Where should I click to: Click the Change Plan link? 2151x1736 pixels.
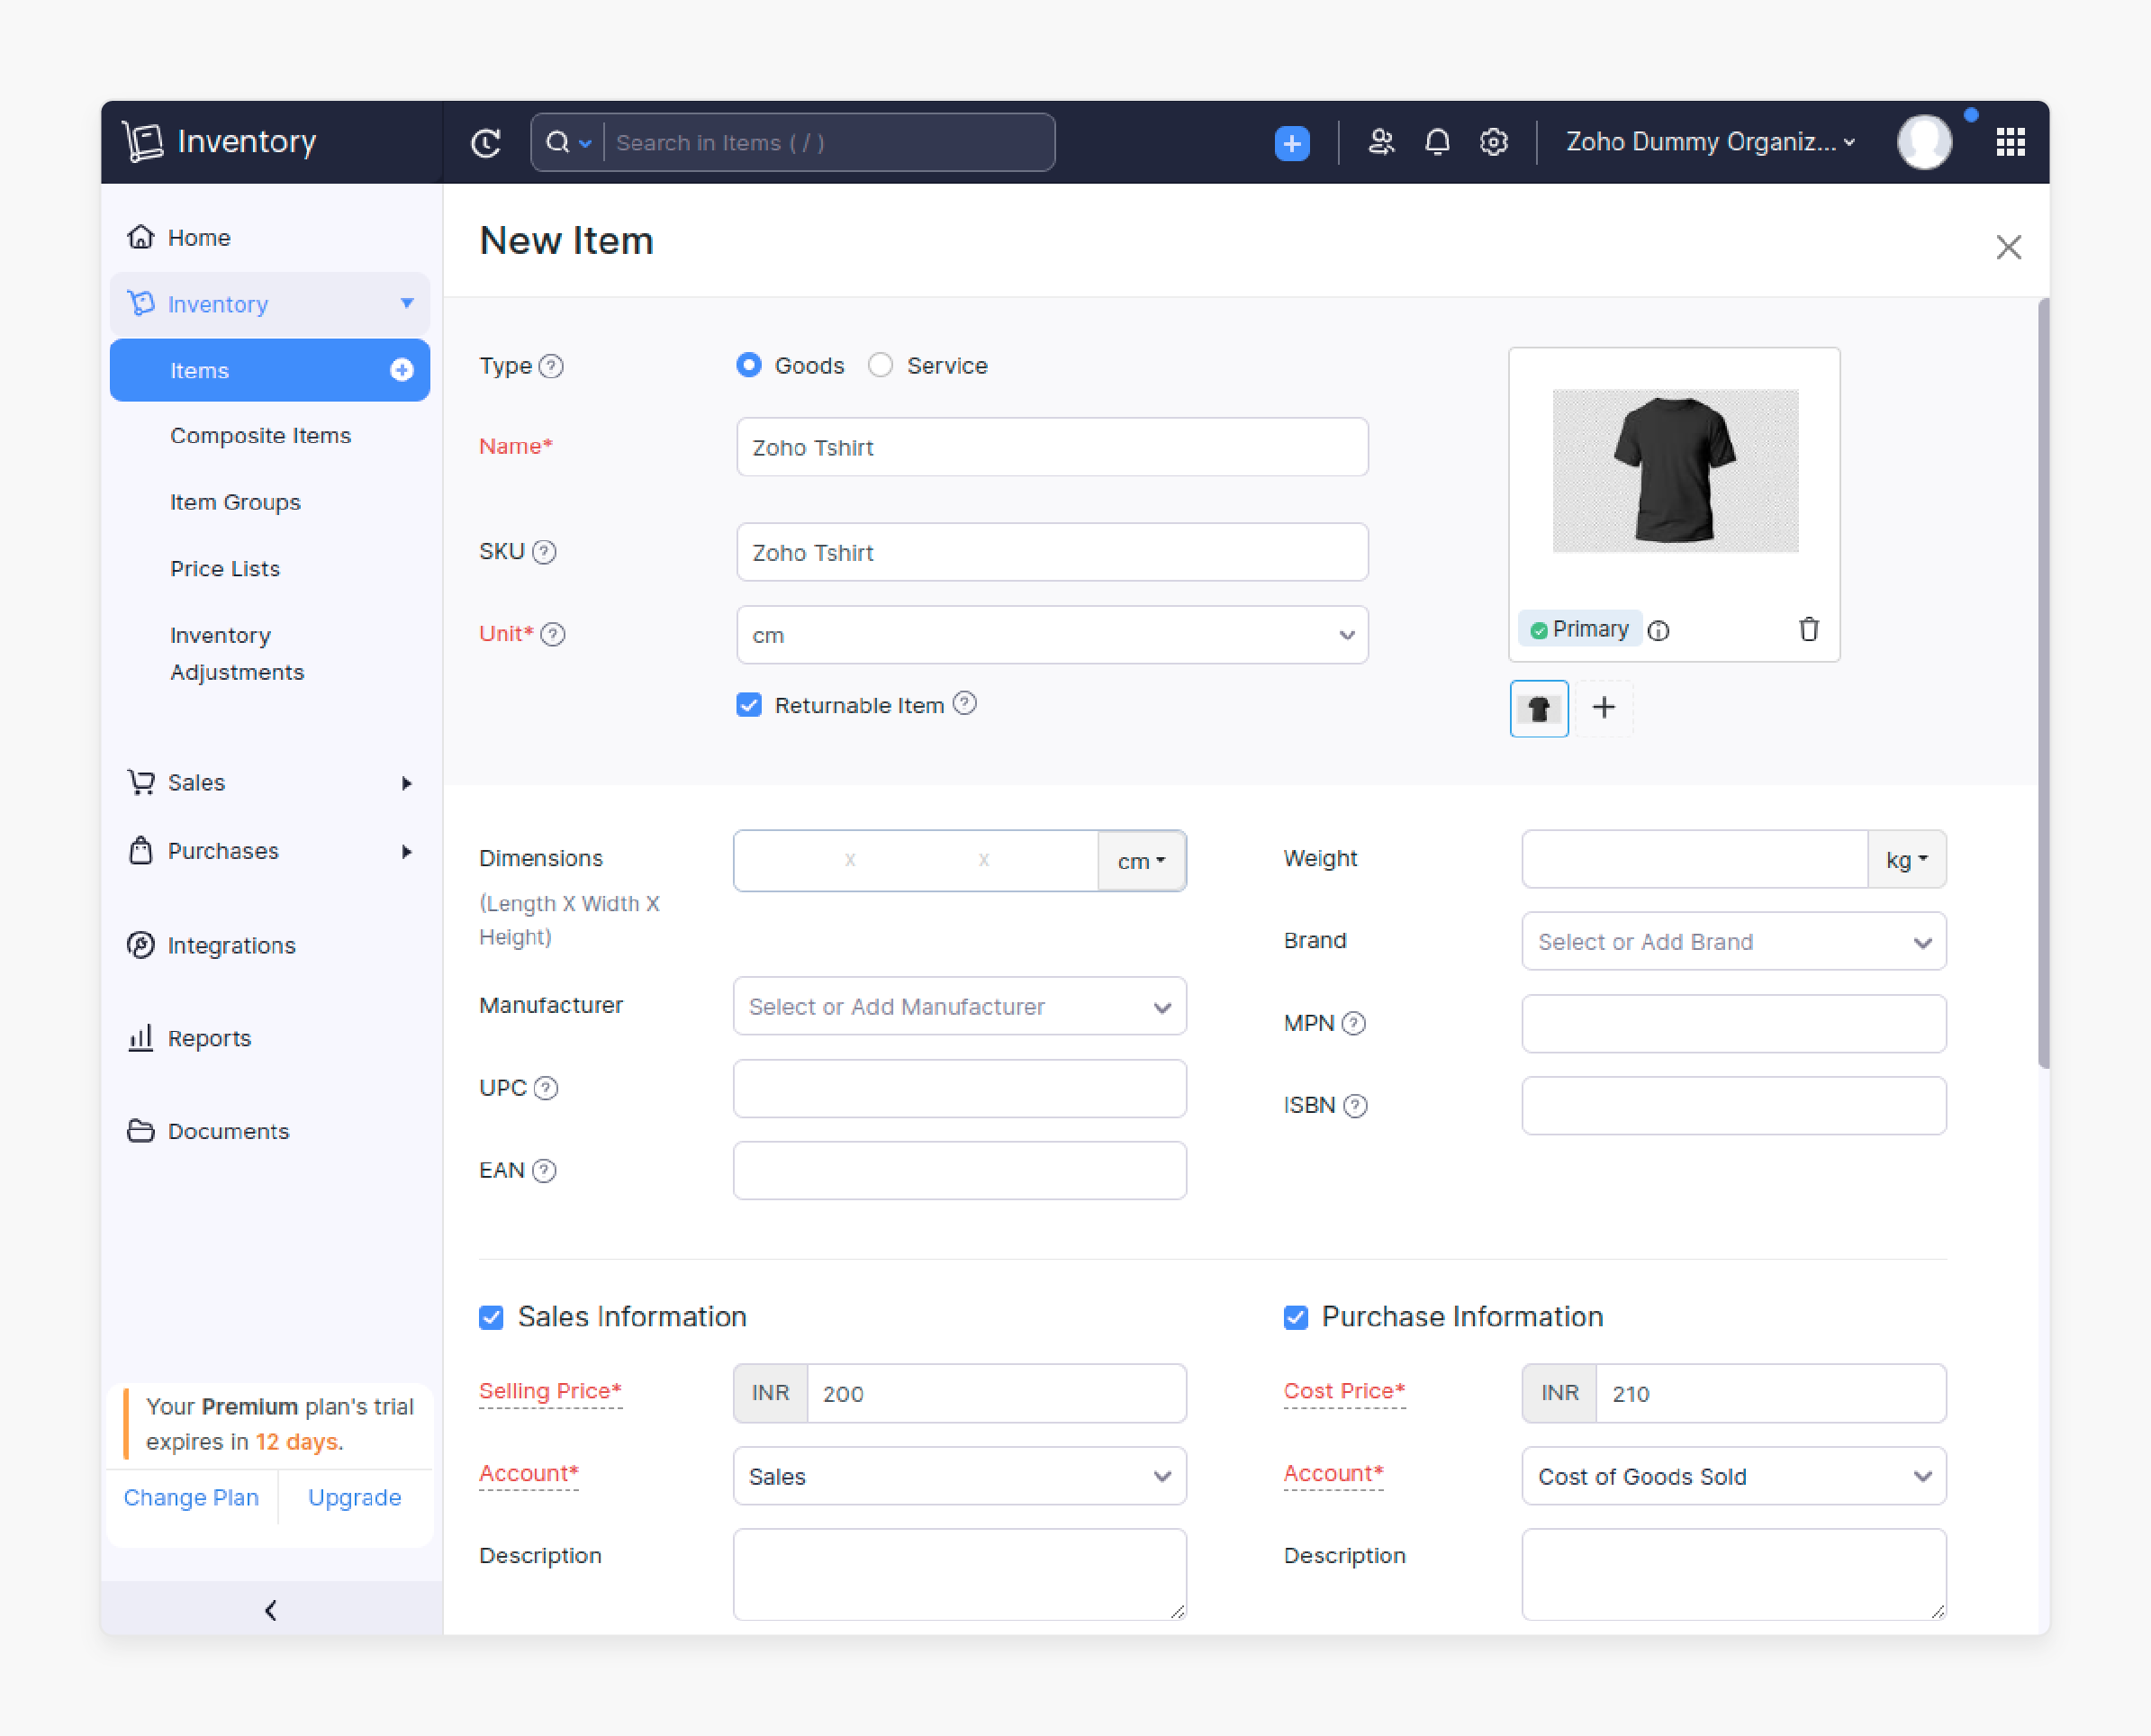pyautogui.click(x=191, y=1497)
